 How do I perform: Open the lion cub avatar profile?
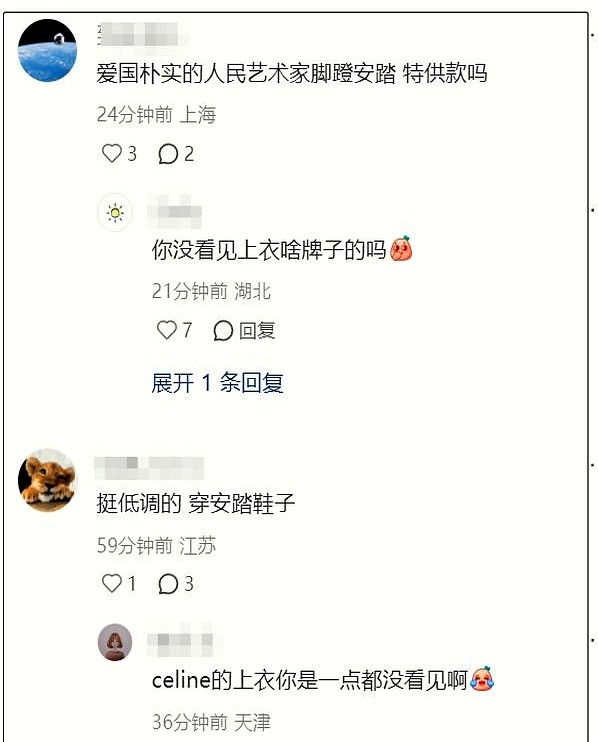(x=47, y=480)
